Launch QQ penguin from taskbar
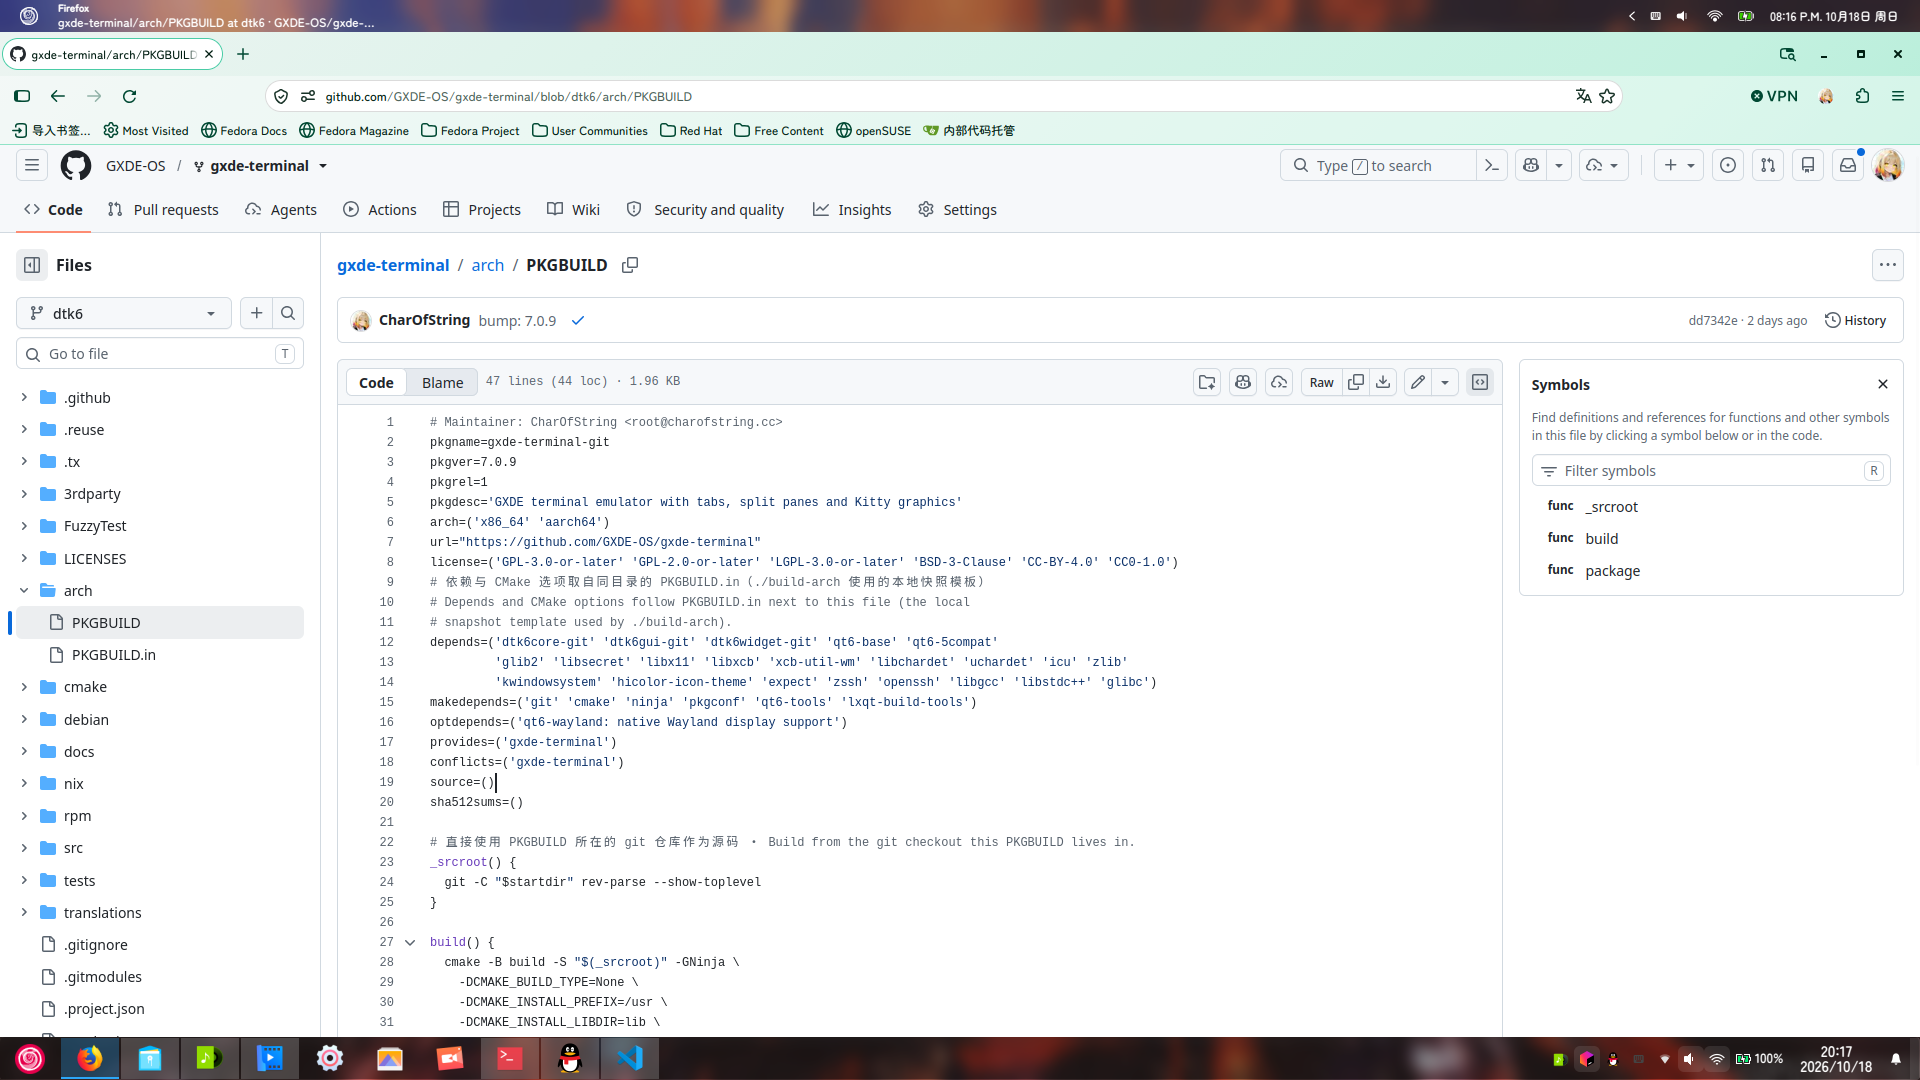The width and height of the screenshot is (1920, 1080). [x=570, y=1058]
